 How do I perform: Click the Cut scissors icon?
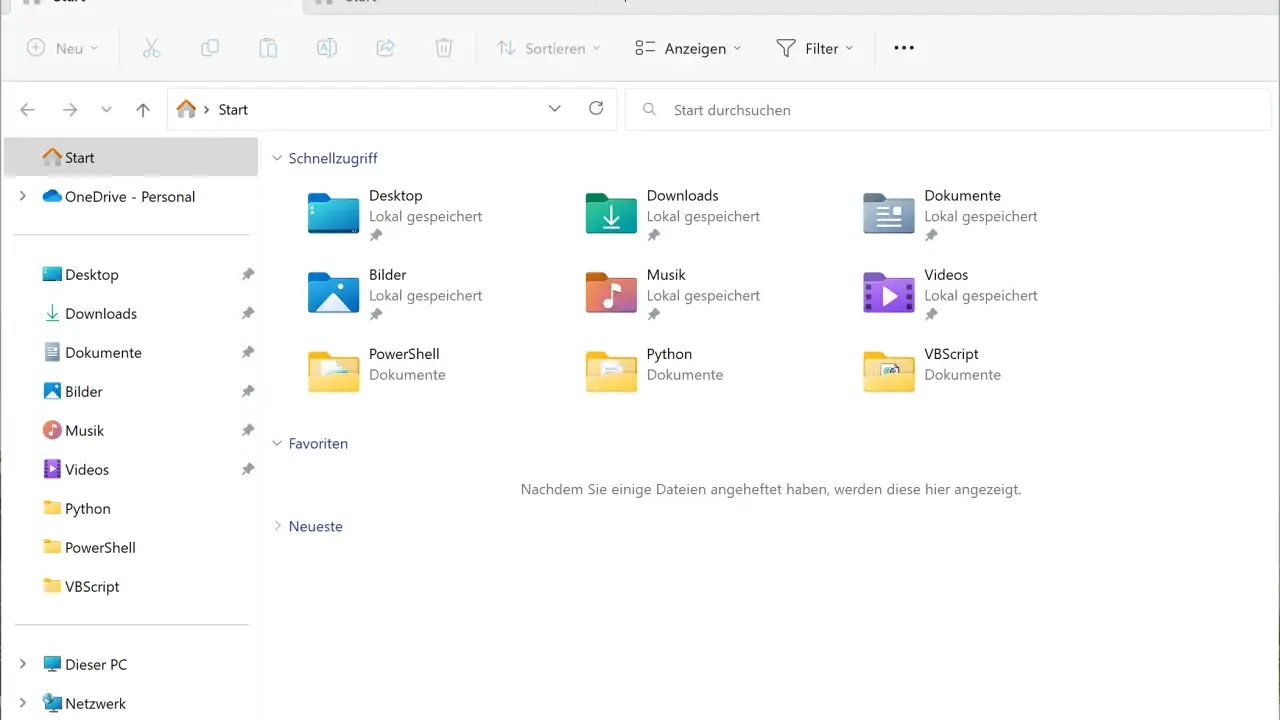tap(151, 48)
